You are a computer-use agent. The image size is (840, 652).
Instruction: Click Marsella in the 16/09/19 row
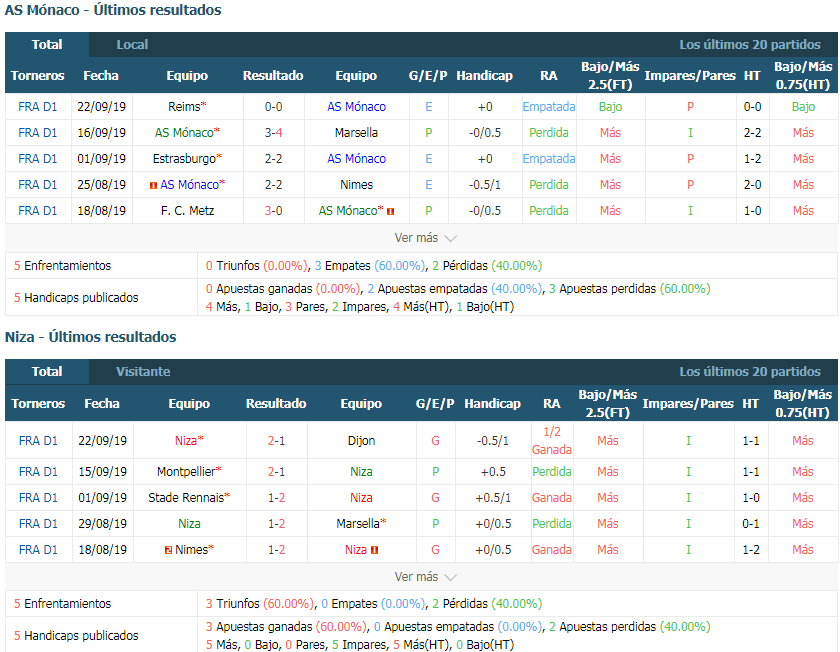click(x=356, y=132)
